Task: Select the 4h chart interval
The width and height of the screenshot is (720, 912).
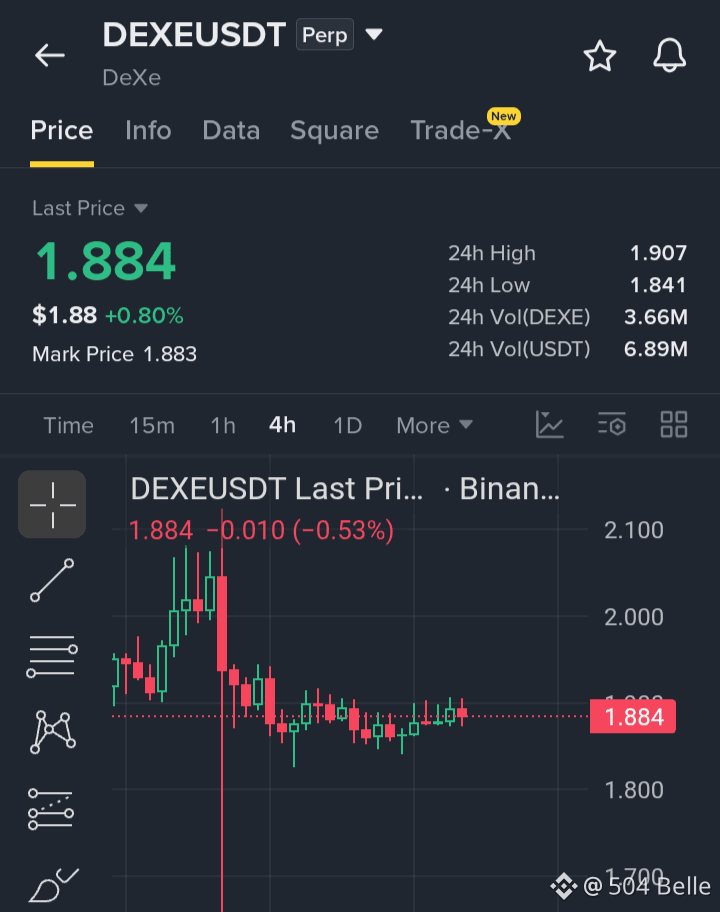Action: (x=282, y=425)
